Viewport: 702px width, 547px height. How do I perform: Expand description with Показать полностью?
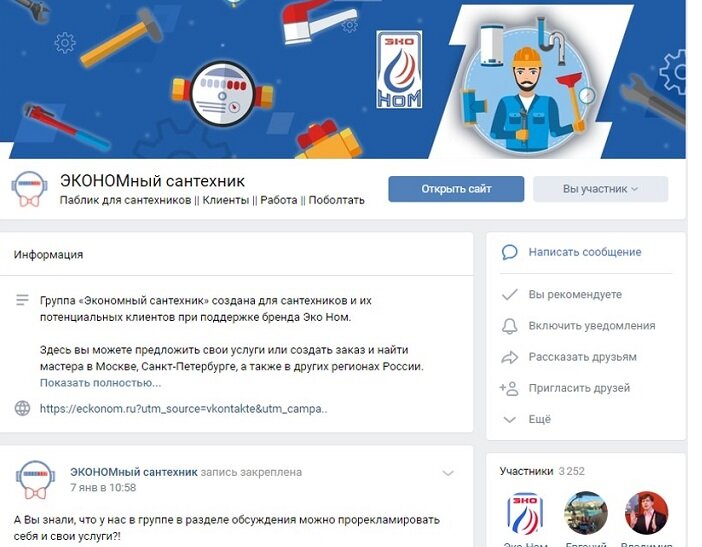[100, 383]
